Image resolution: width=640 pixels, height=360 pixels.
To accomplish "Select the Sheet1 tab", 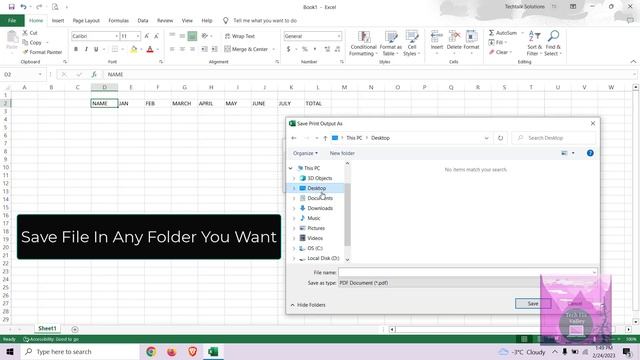I will [x=47, y=329].
